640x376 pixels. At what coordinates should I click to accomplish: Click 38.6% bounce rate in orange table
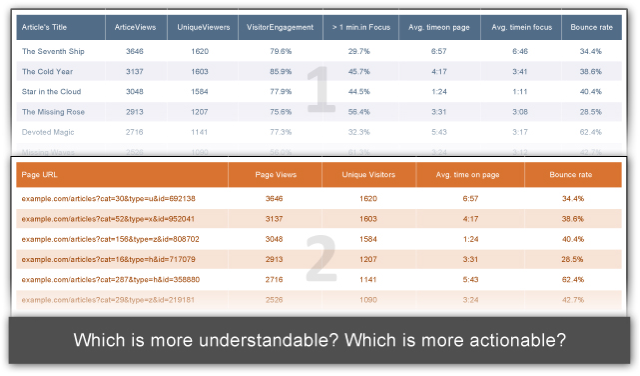pos(573,219)
